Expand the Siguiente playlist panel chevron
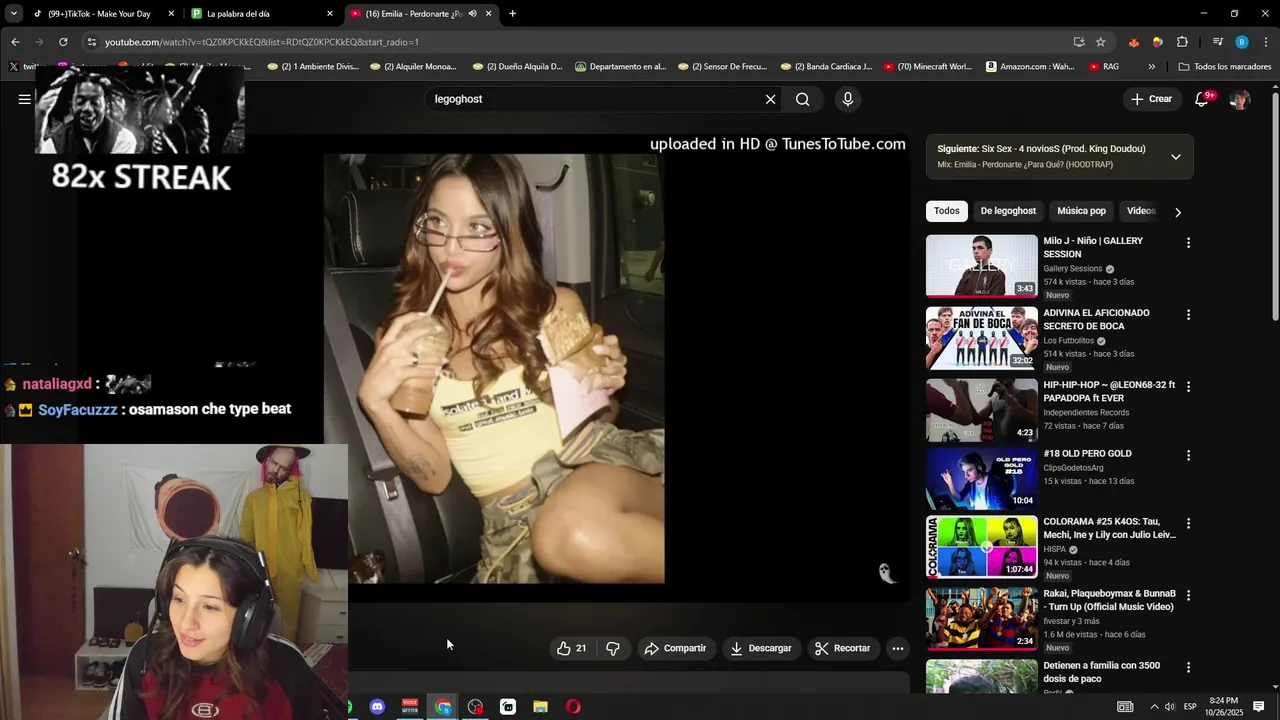 pos(1176,157)
